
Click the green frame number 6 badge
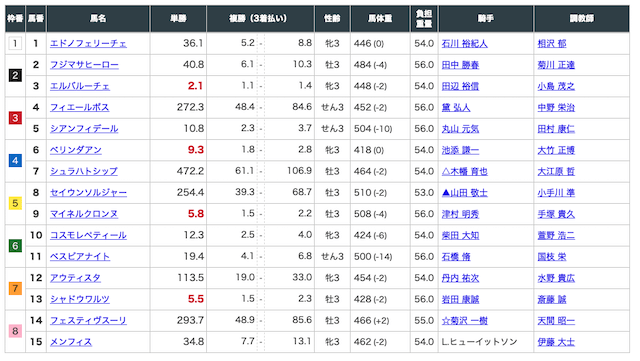15,245
